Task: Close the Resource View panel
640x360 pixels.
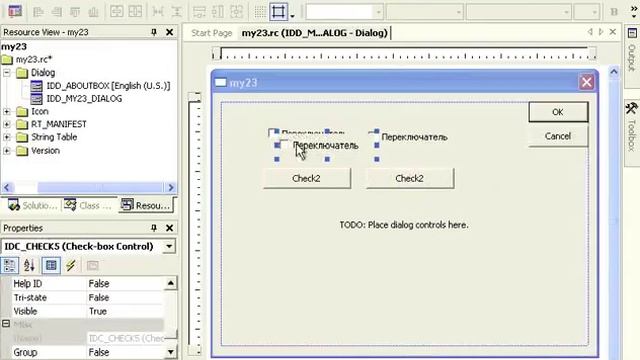Action: [x=169, y=32]
